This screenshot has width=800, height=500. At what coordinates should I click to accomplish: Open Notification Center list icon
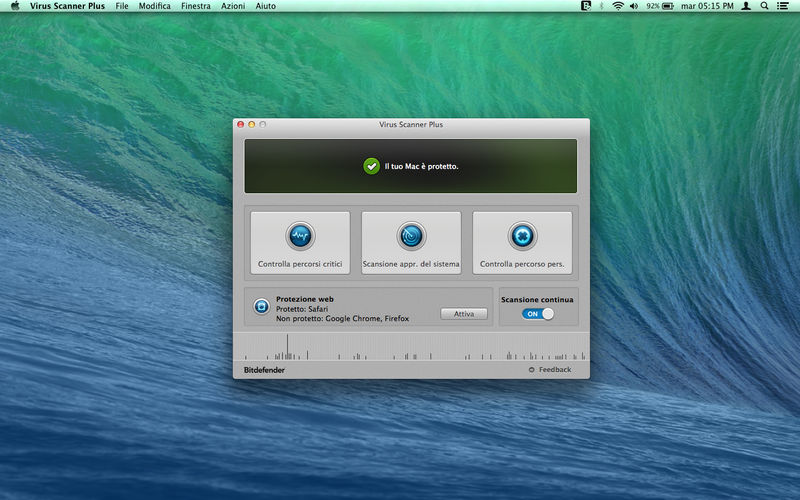click(x=782, y=6)
